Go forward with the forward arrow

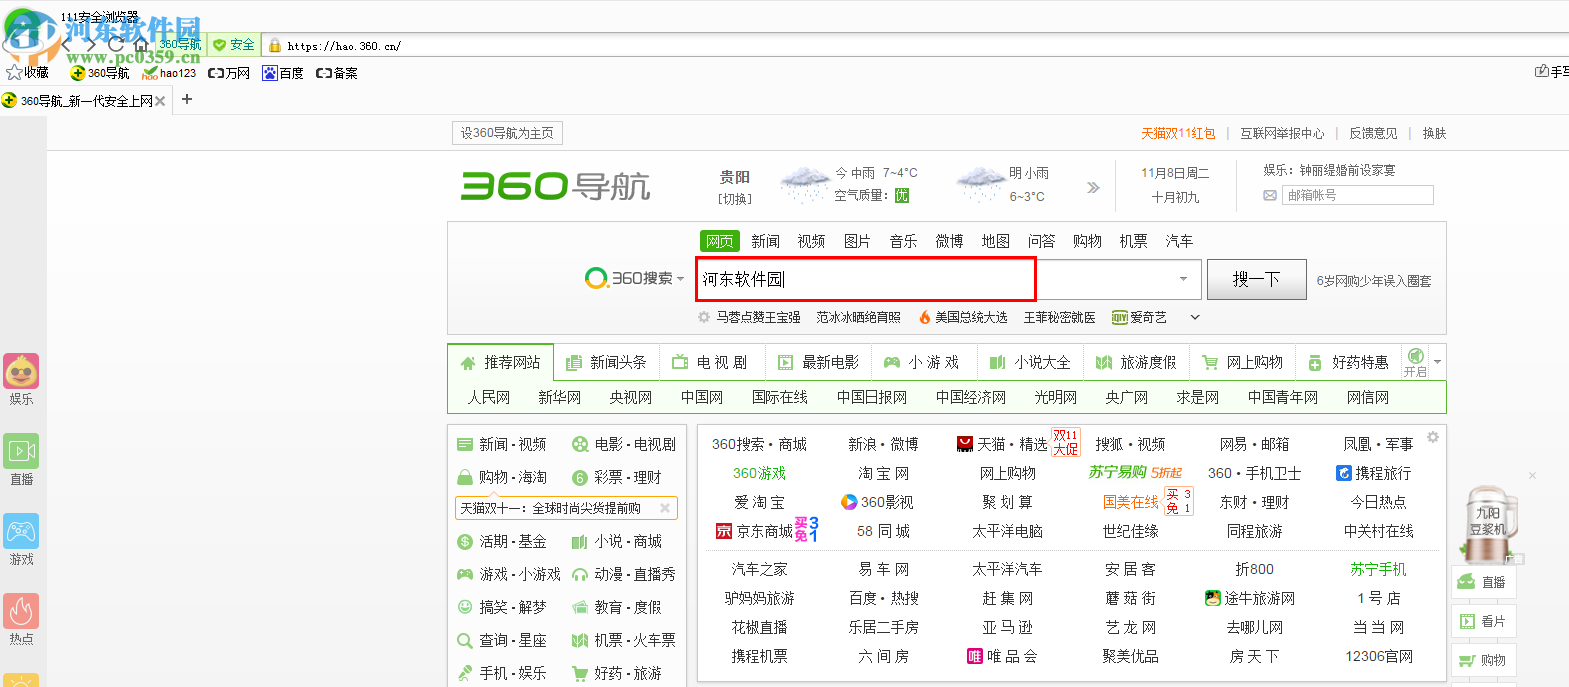point(91,45)
